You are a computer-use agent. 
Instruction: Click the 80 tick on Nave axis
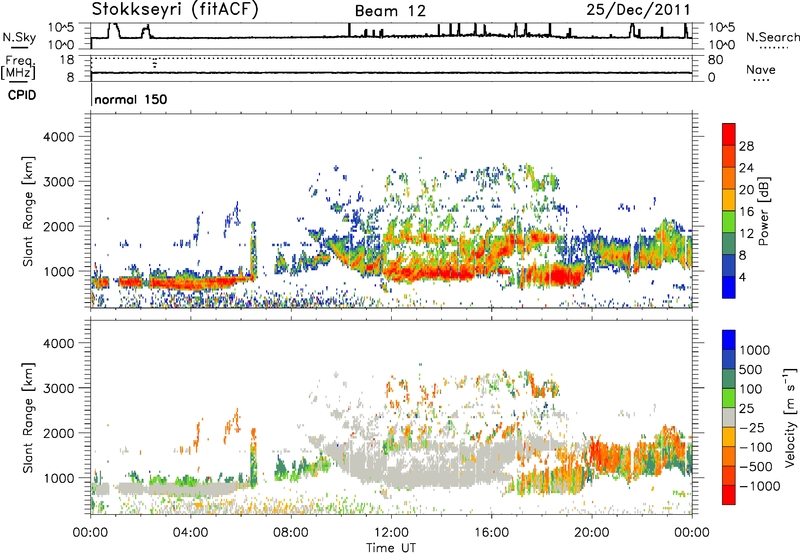(x=715, y=60)
